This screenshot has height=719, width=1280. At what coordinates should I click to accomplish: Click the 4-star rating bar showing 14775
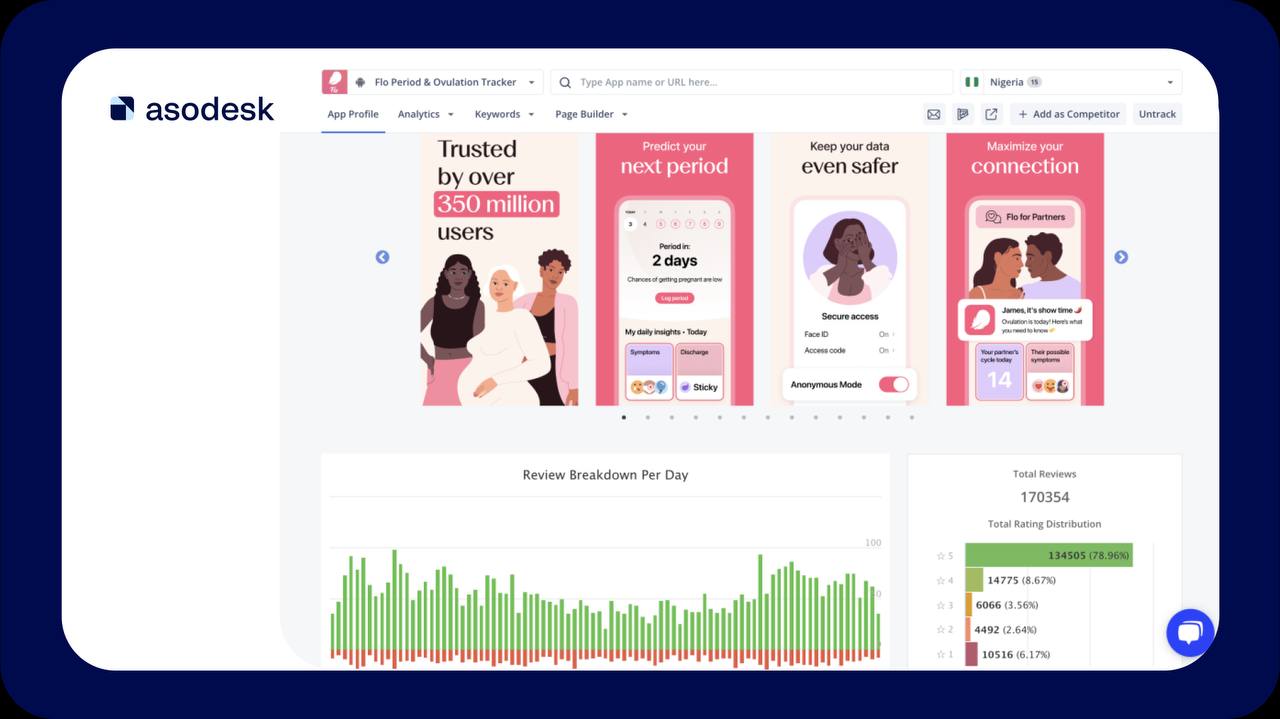(974, 580)
